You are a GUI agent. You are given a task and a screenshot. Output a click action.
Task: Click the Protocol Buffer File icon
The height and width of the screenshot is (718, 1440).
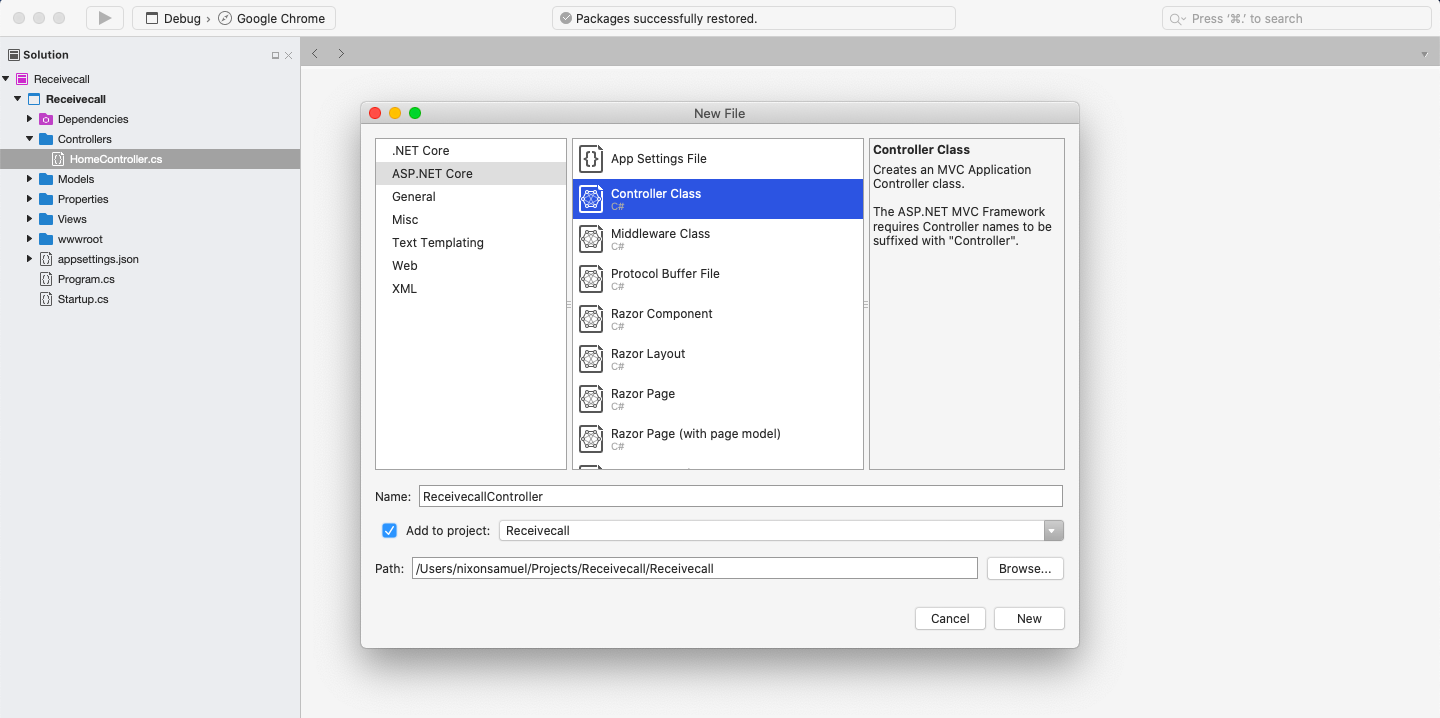(591, 279)
